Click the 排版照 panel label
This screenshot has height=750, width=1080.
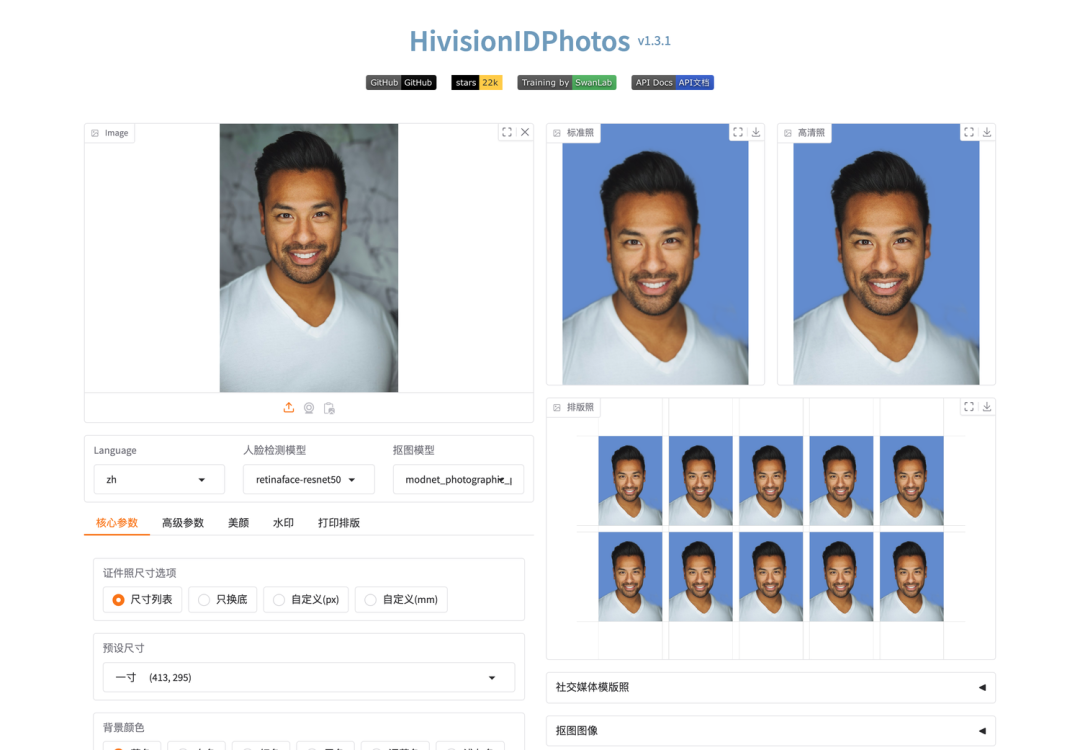[574, 408]
